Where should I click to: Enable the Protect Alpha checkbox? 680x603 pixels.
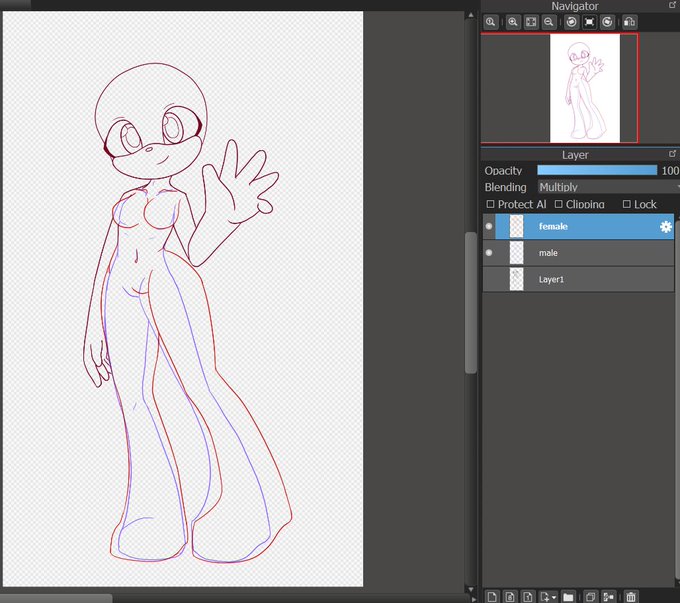490,204
